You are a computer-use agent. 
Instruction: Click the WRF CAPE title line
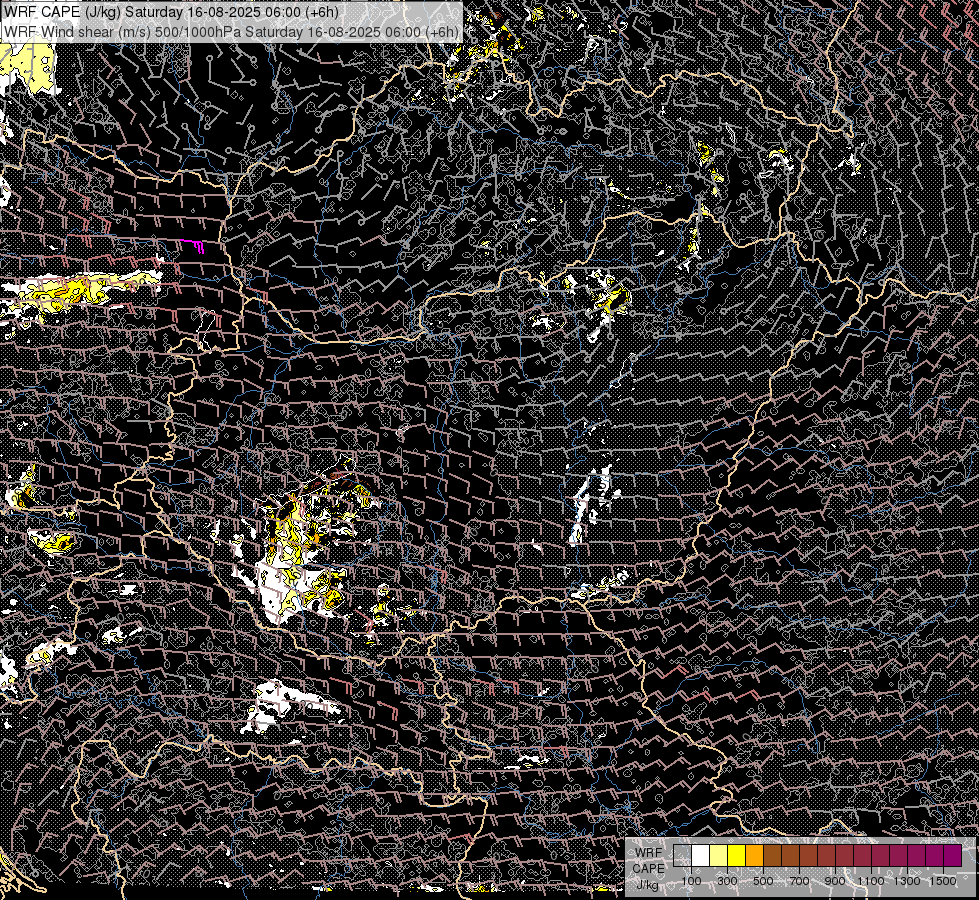170,12
